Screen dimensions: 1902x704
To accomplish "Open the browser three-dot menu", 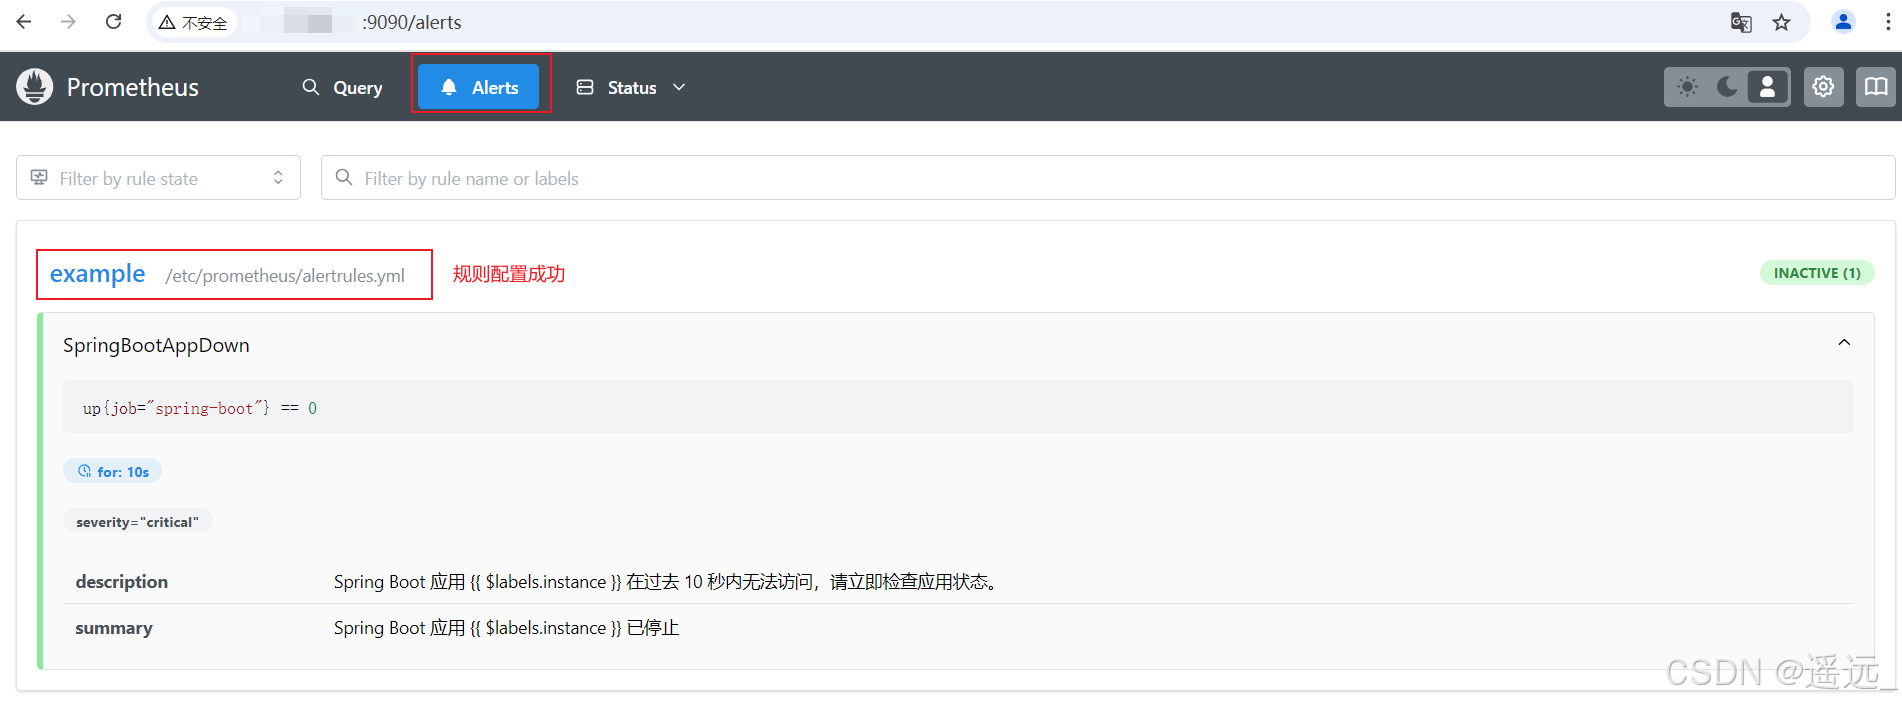I will pyautogui.click(x=1887, y=22).
